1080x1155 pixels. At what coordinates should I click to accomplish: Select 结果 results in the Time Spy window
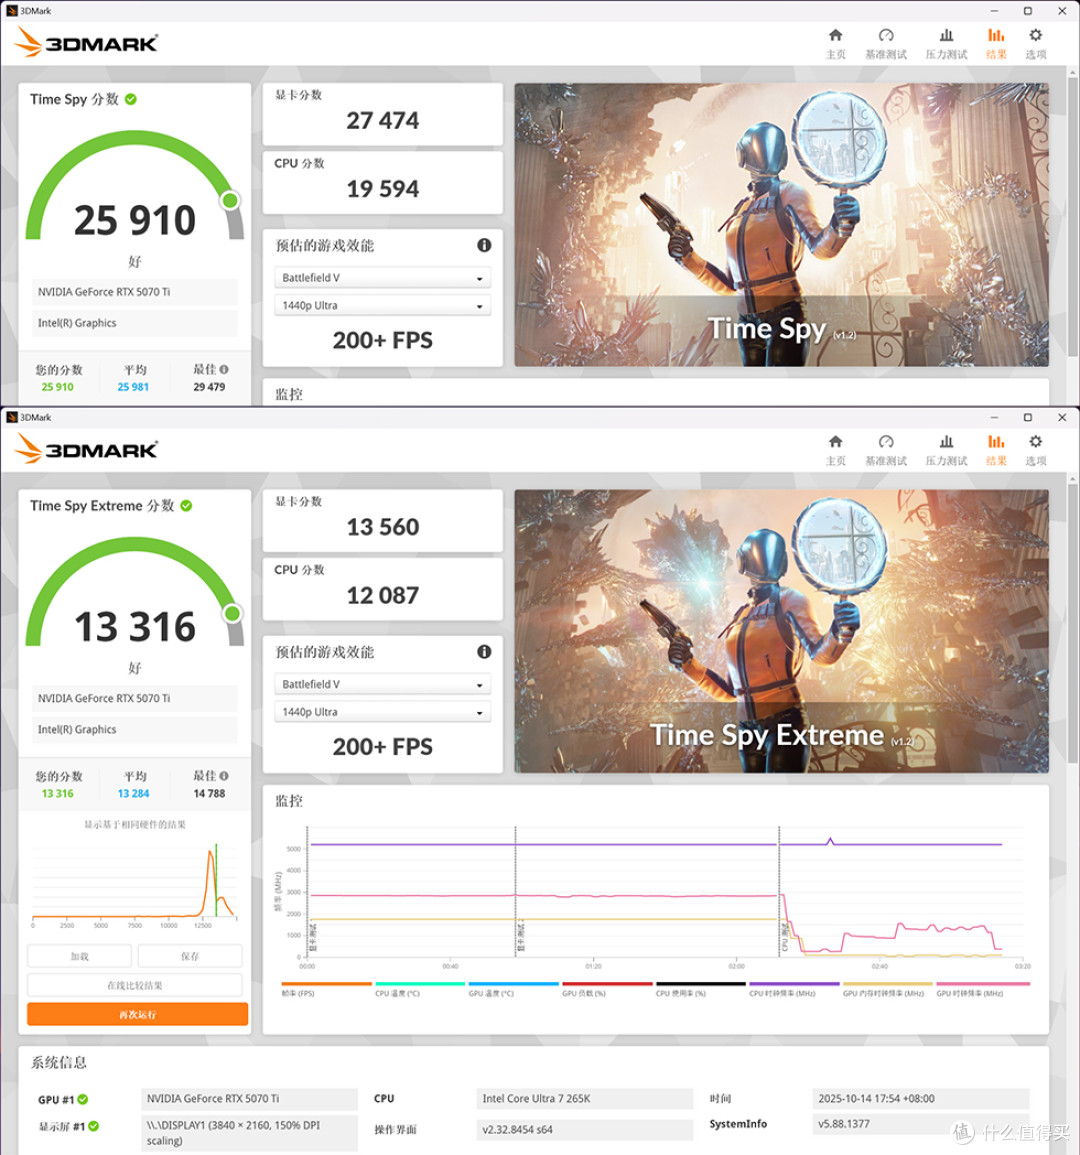996,43
